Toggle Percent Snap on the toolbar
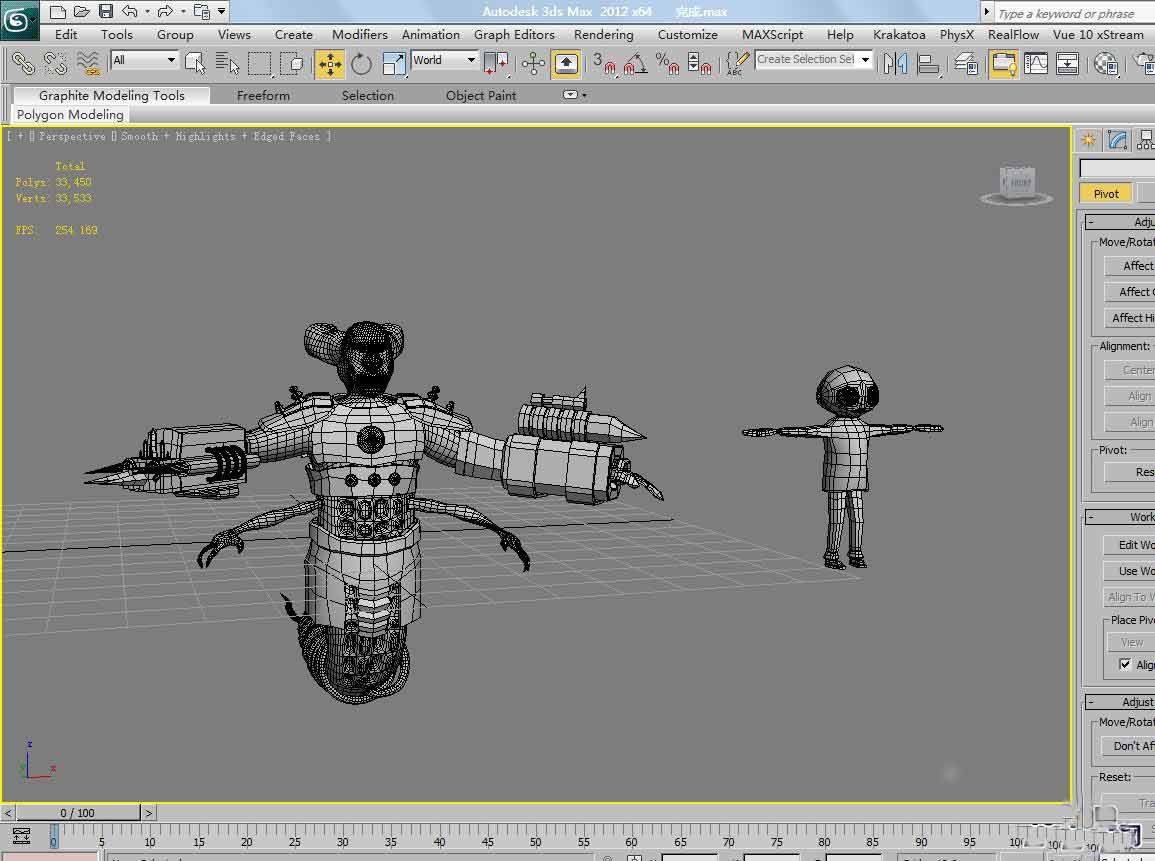Viewport: 1155px width, 861px height. (x=667, y=64)
